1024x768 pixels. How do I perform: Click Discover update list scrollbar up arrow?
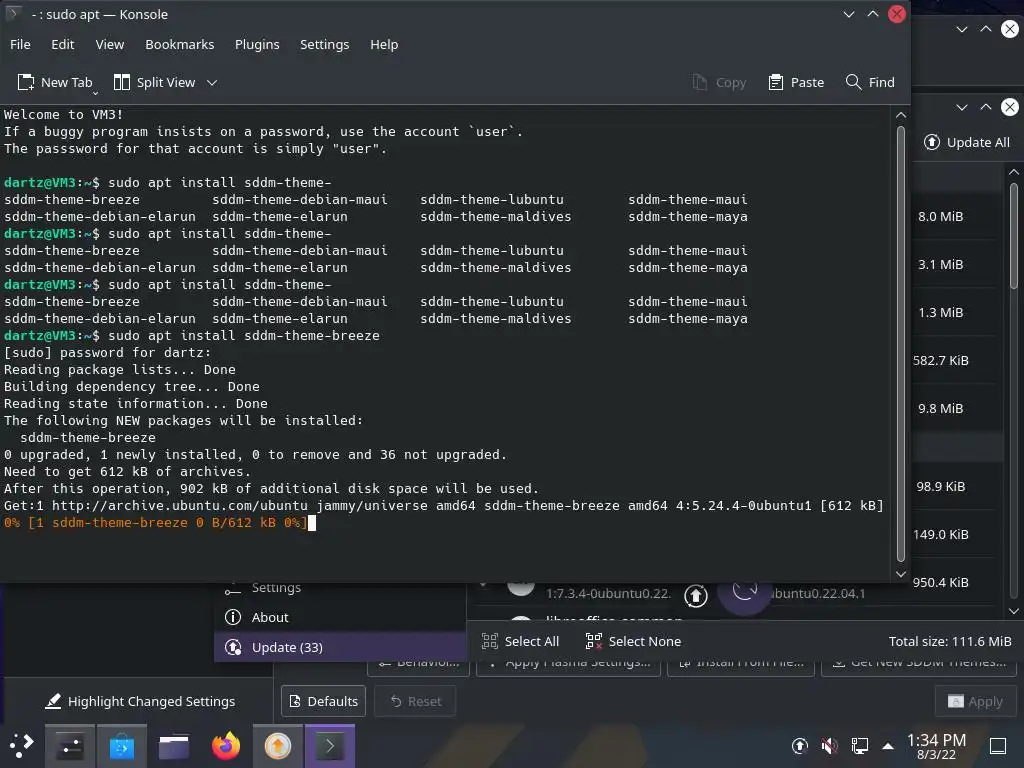click(x=1014, y=172)
